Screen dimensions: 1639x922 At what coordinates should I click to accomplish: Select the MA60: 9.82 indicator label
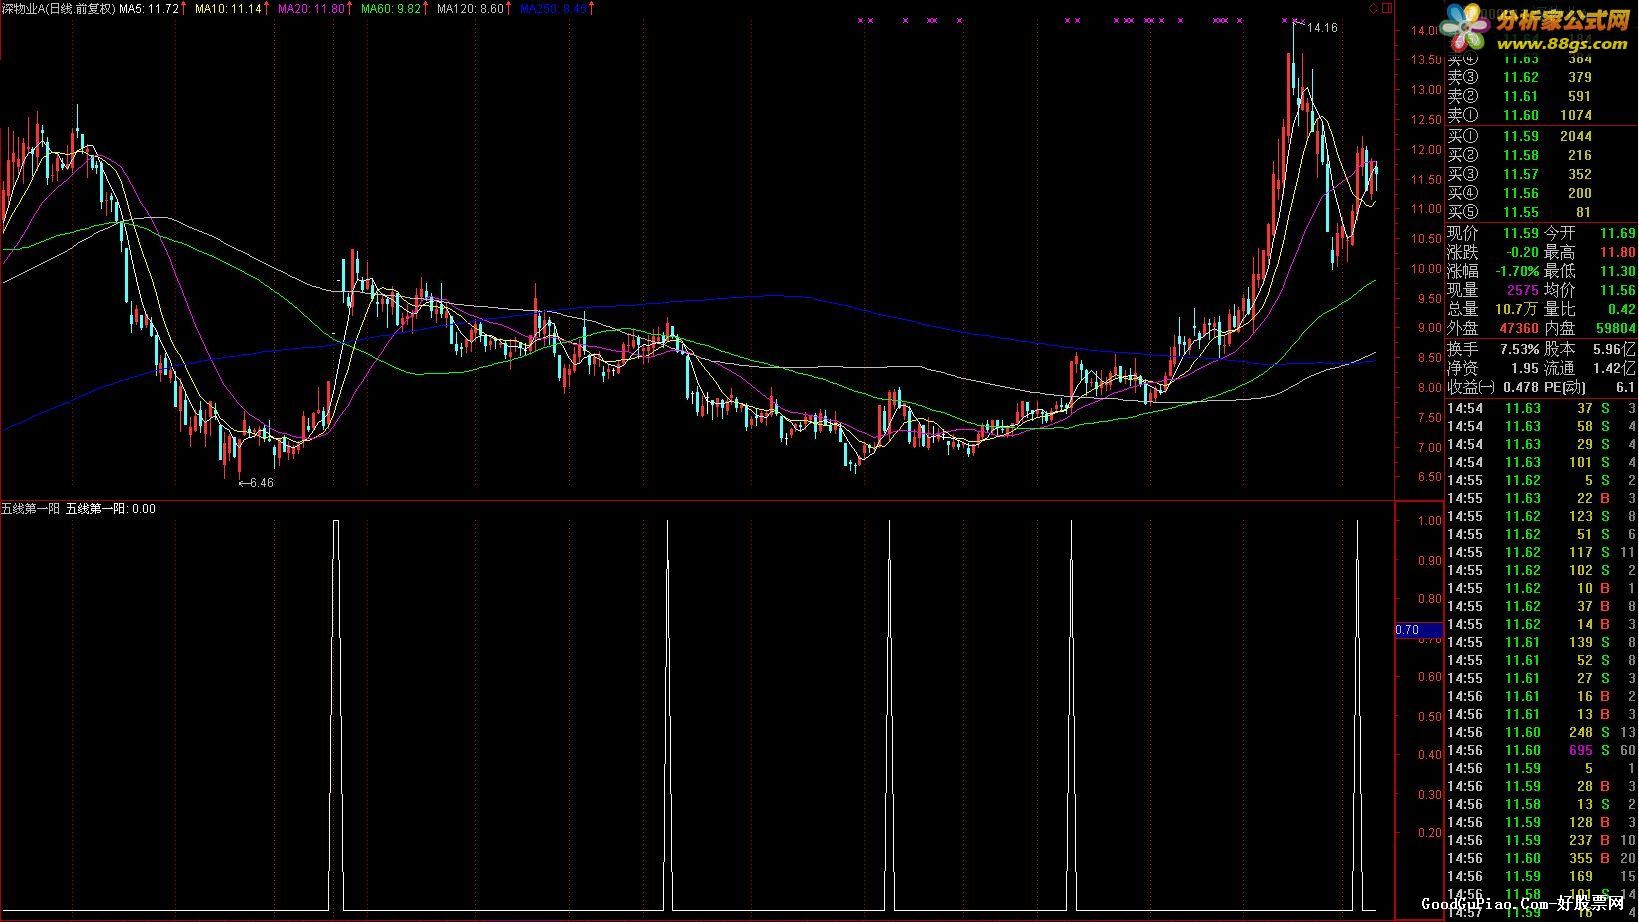[x=391, y=8]
